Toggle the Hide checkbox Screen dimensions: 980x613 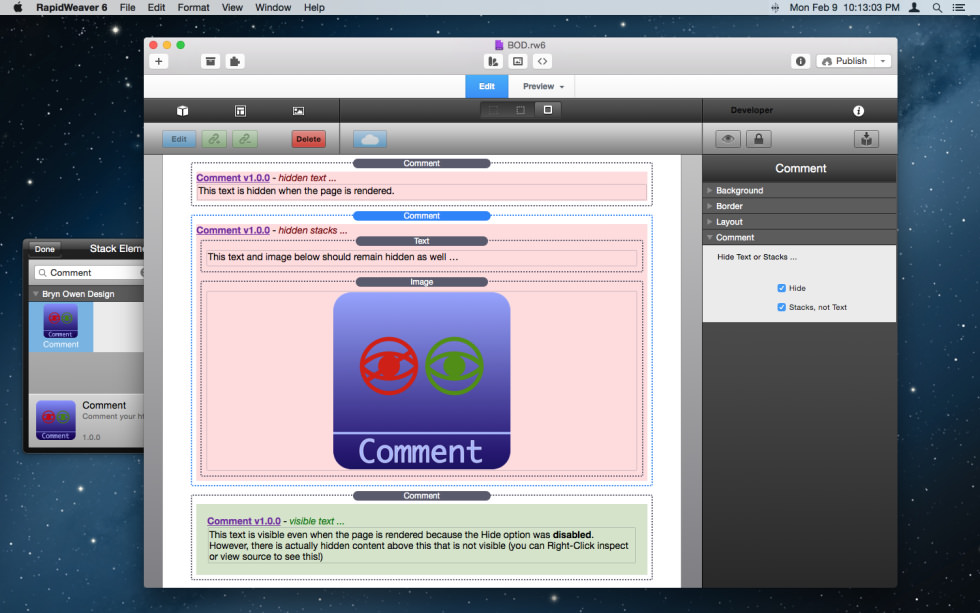781,288
